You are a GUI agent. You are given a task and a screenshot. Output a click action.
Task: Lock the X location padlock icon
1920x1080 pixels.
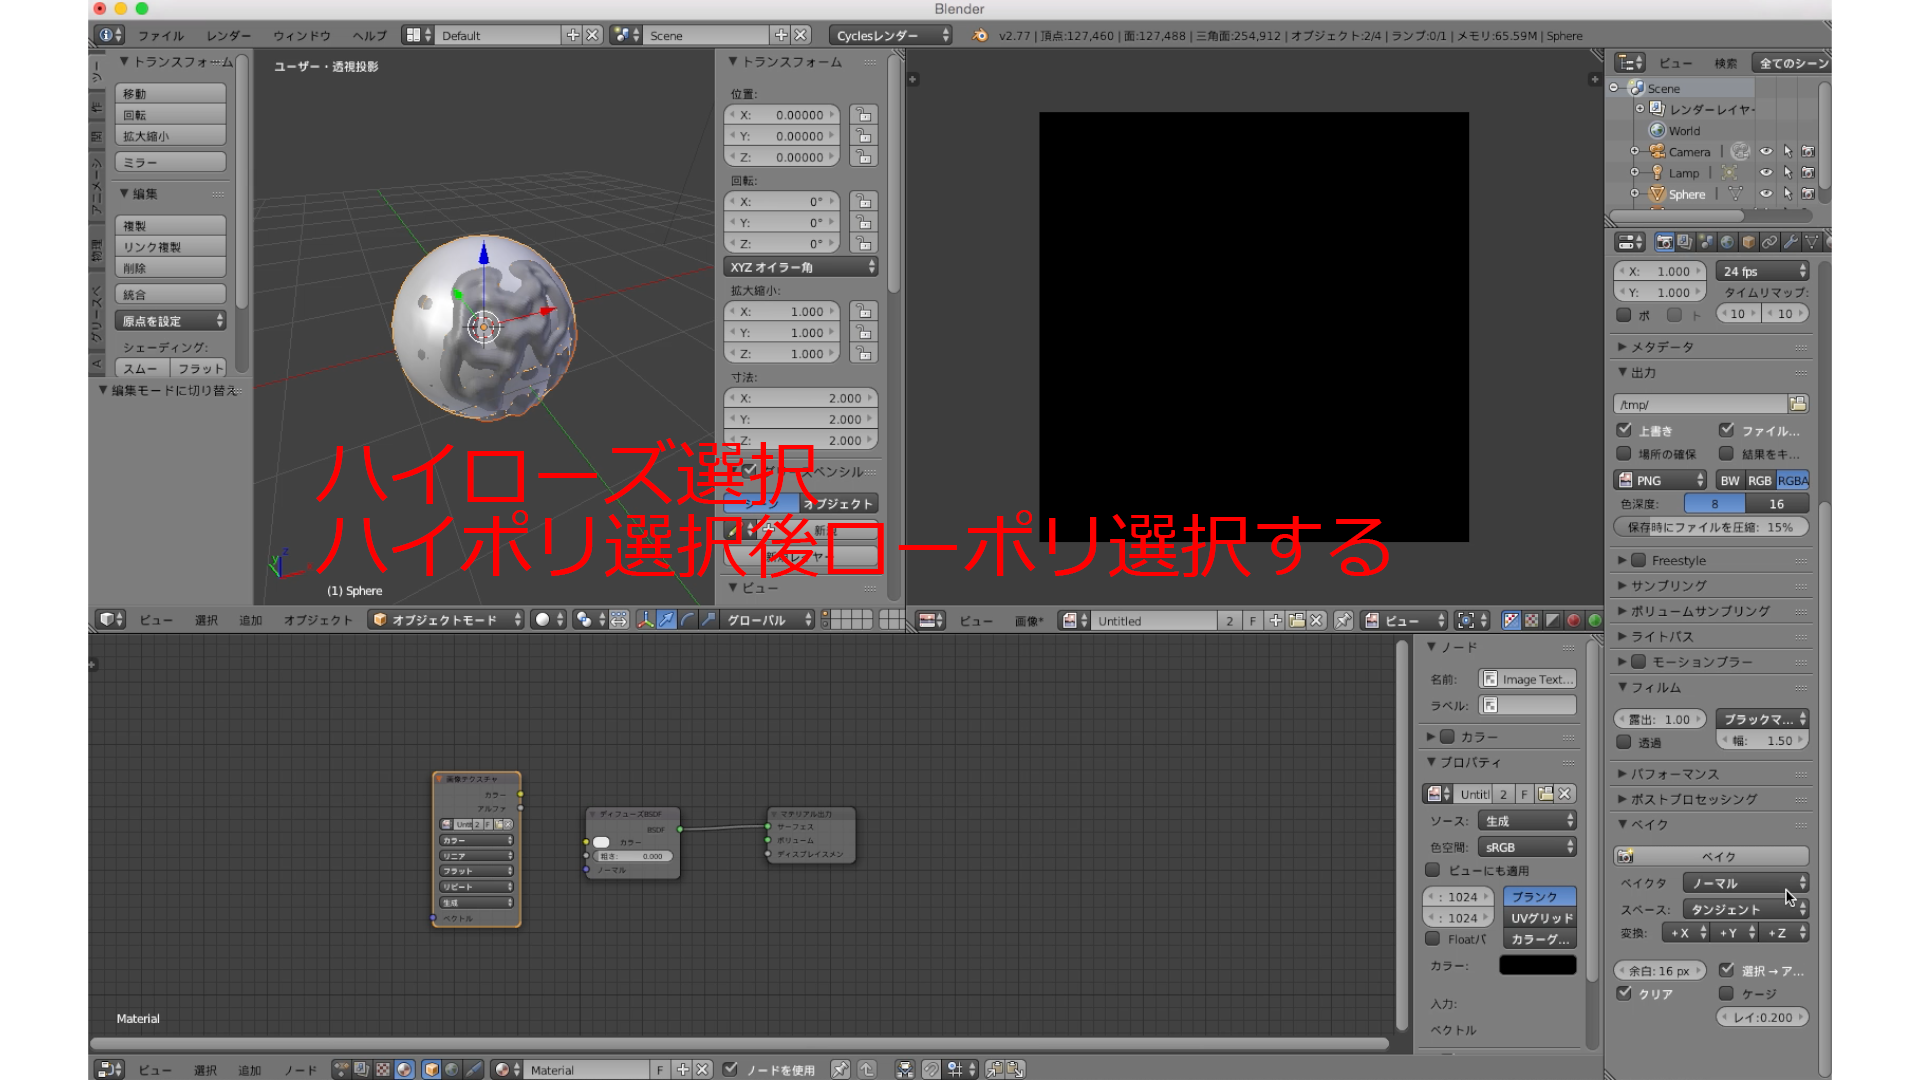(x=863, y=115)
